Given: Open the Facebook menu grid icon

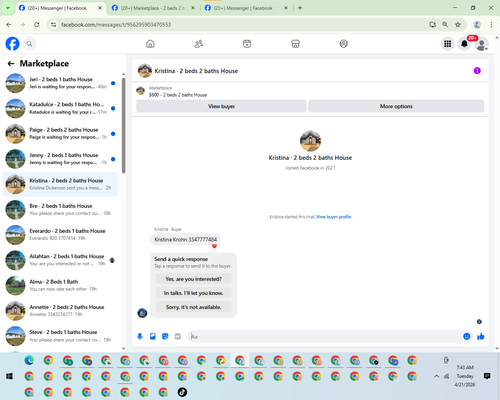Looking at the screenshot, I should click(x=448, y=44).
